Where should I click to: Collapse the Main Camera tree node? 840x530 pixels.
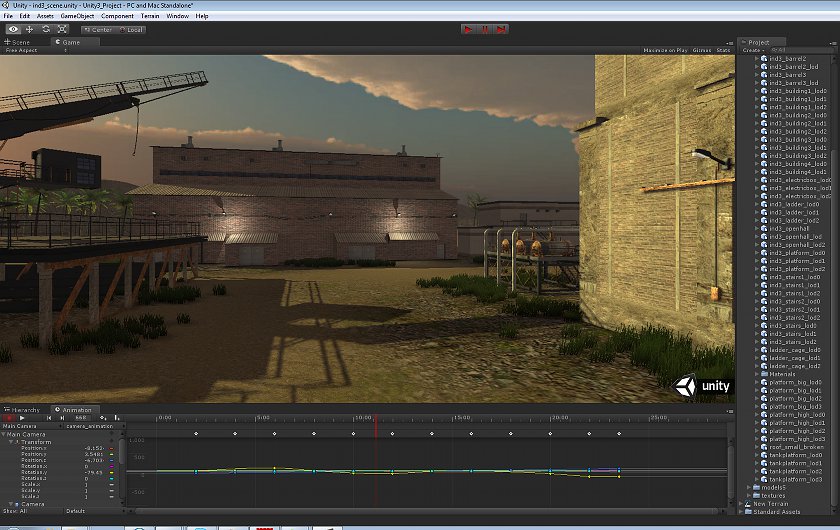click(x=4, y=435)
